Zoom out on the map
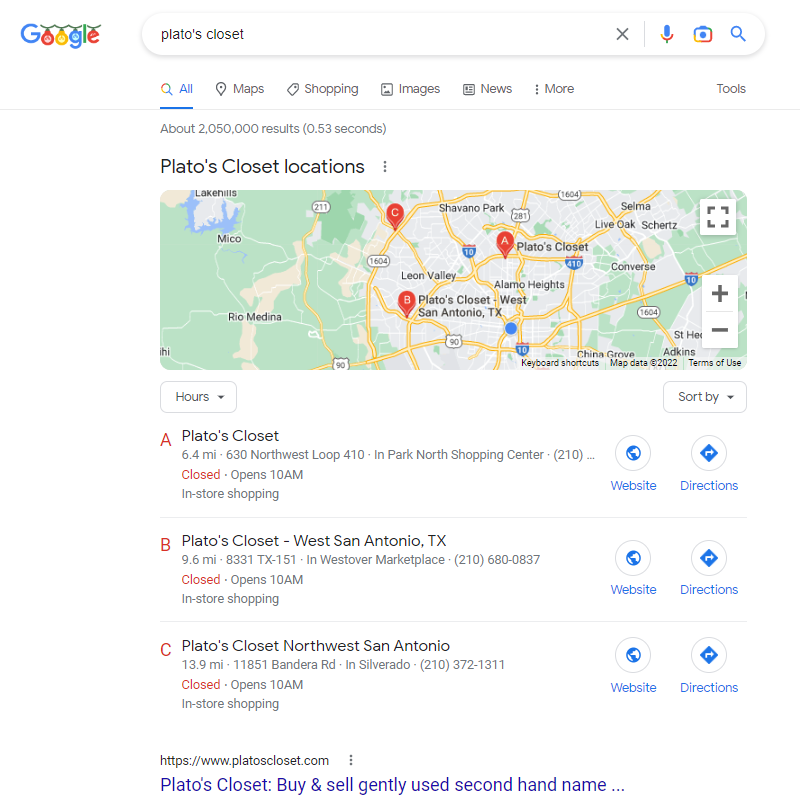The image size is (800, 800). point(719,330)
